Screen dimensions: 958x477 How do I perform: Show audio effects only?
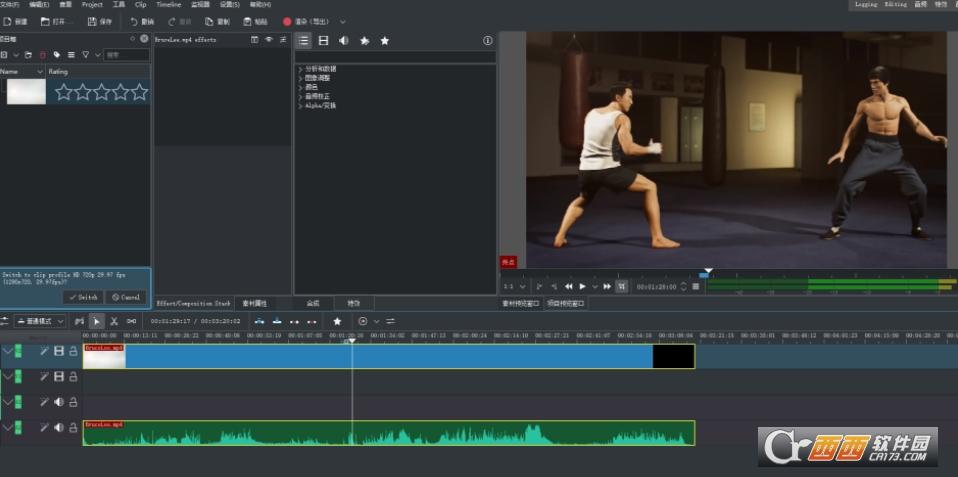(x=344, y=40)
